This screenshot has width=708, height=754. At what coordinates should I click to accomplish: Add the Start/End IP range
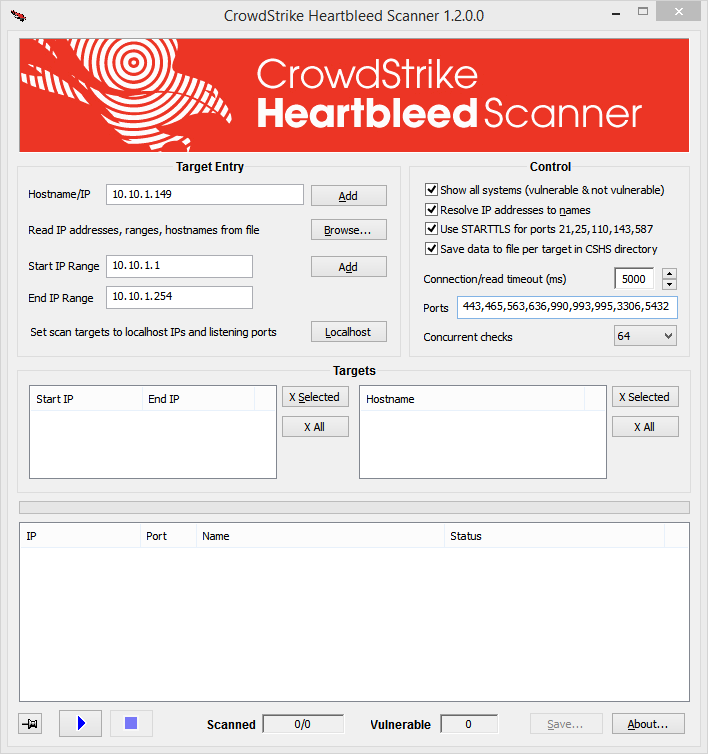tap(349, 267)
